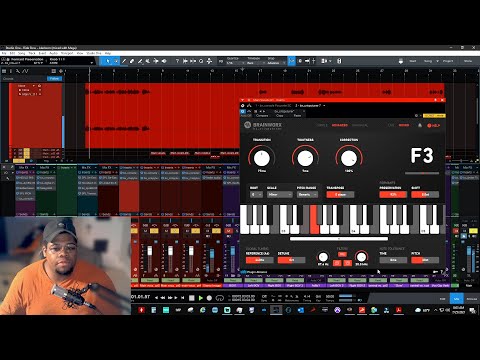Click the Formant Shift slider
The height and width of the screenshot is (360, 480).
point(425,194)
